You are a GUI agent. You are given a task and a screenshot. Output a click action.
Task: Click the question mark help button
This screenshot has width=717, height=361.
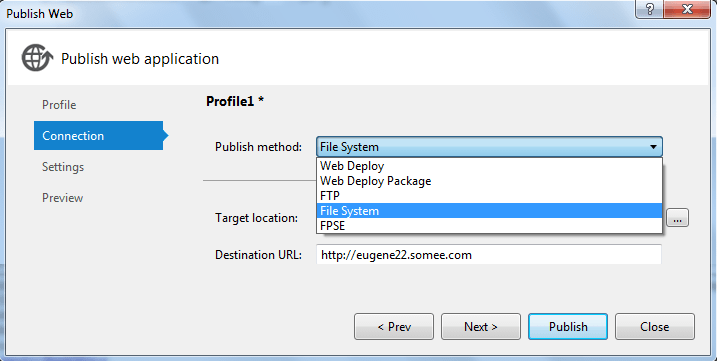pos(649,9)
